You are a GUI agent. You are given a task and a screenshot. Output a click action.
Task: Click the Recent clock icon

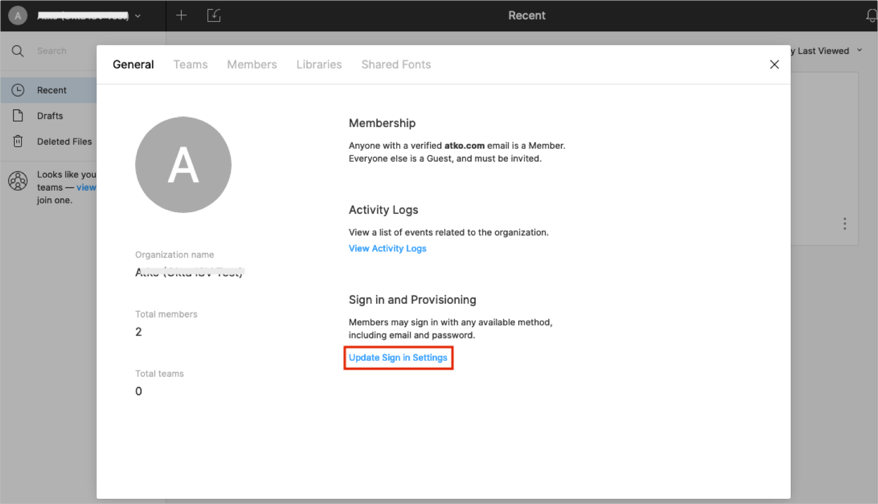point(18,90)
